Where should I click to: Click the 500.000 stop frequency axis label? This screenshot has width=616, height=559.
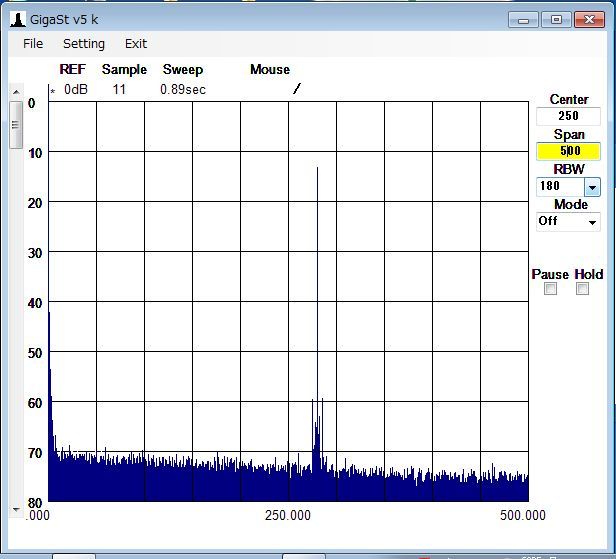(523, 515)
